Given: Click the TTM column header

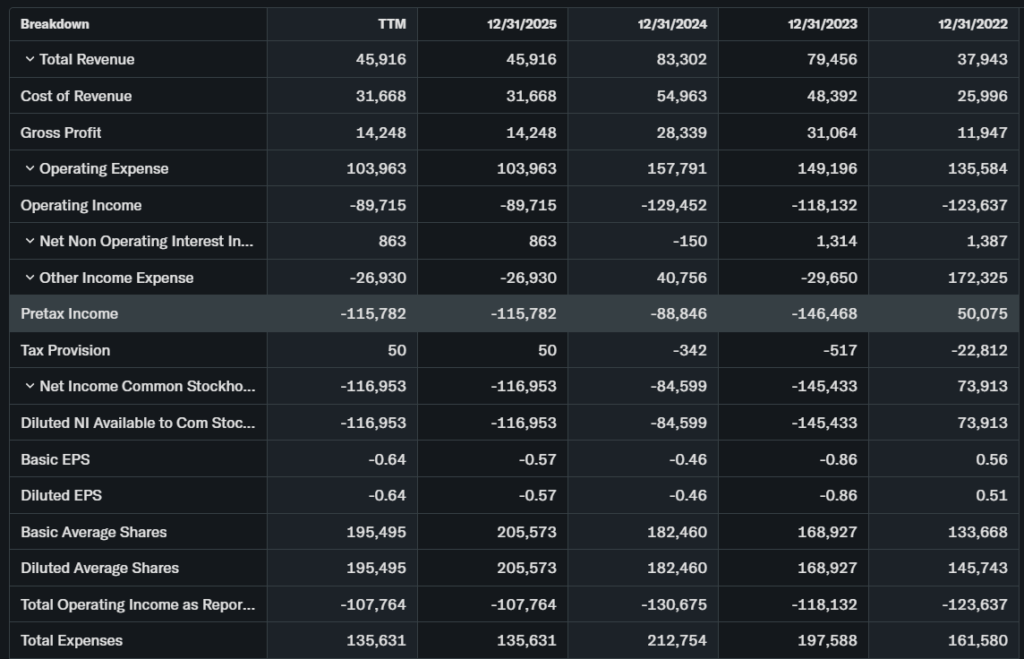Looking at the screenshot, I should [x=393, y=24].
